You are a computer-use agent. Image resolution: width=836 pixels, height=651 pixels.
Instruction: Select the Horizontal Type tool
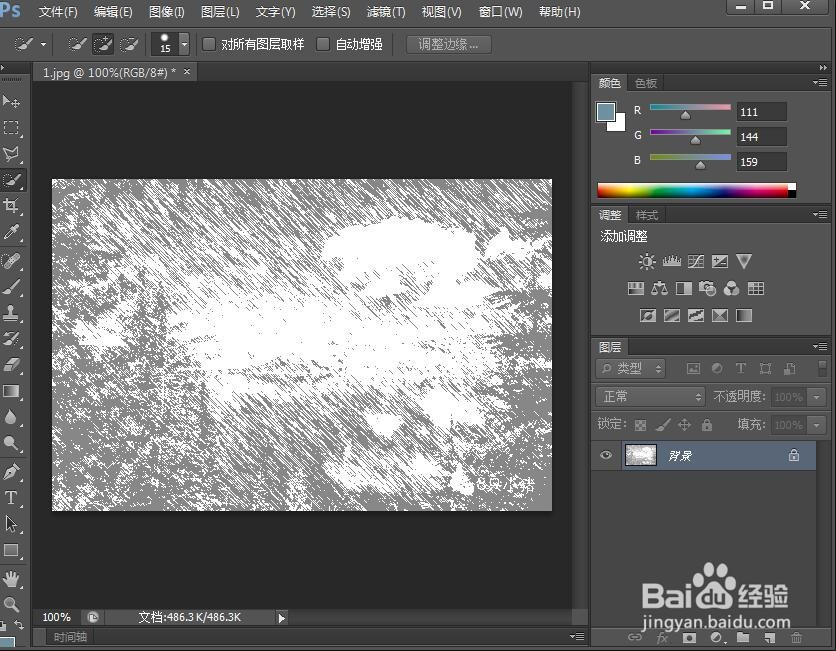pos(11,497)
